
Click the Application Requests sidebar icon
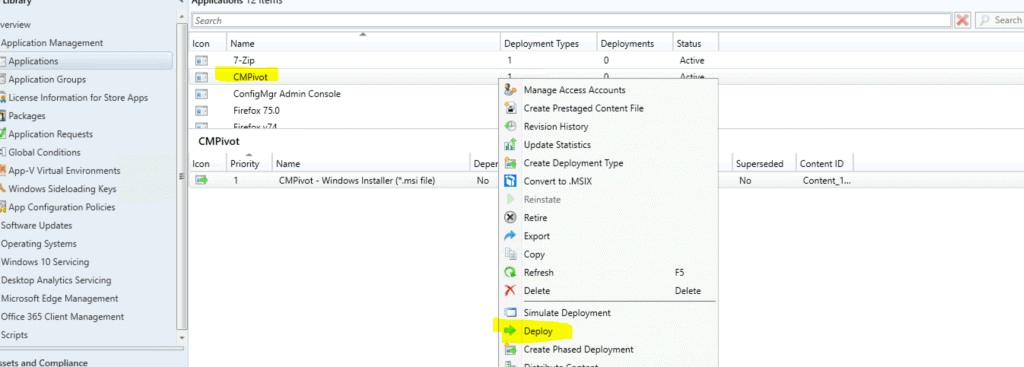(3, 135)
